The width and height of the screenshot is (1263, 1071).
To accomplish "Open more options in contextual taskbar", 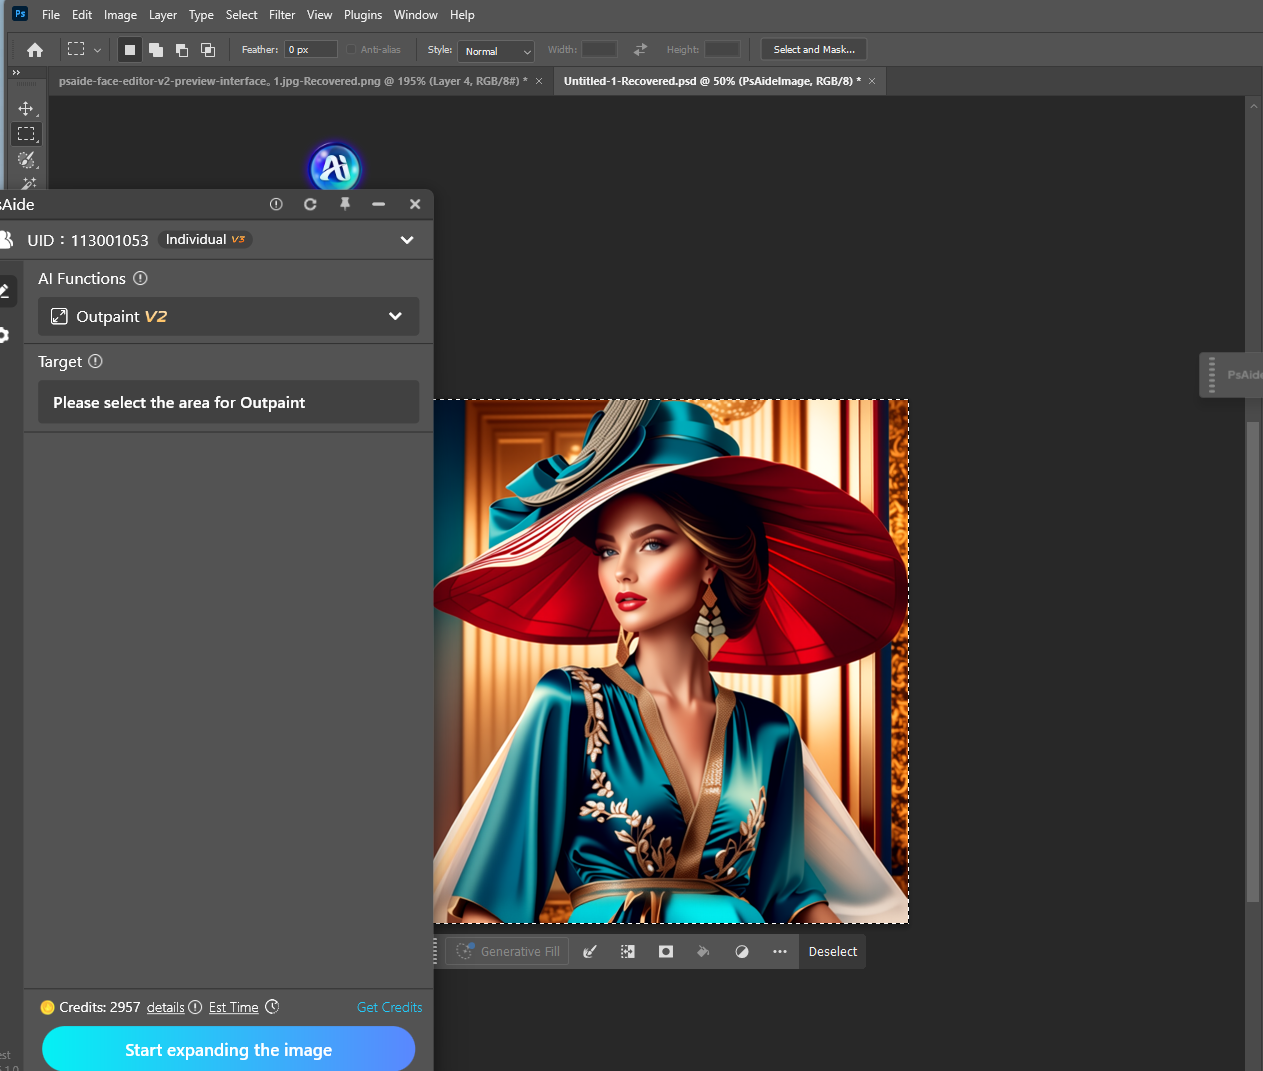I will [x=779, y=952].
